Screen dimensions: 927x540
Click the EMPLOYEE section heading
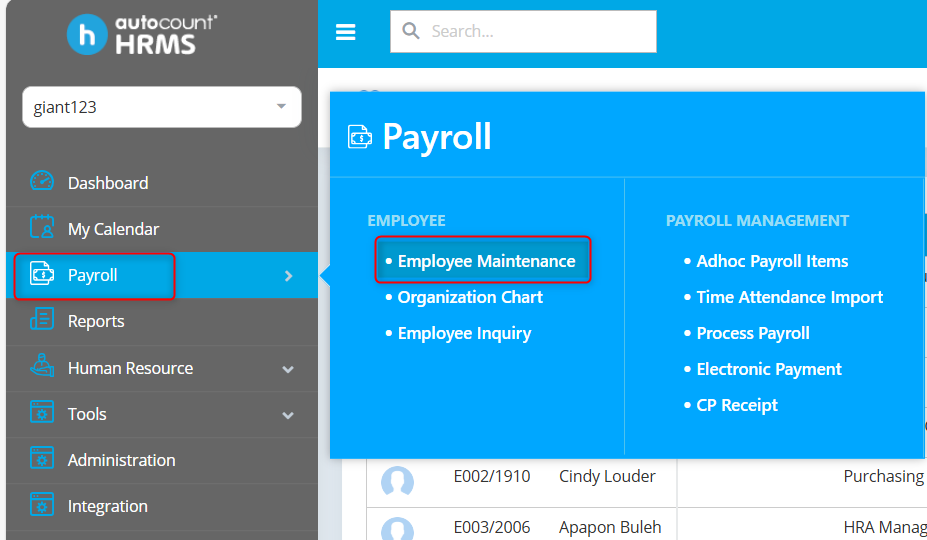pos(406,221)
